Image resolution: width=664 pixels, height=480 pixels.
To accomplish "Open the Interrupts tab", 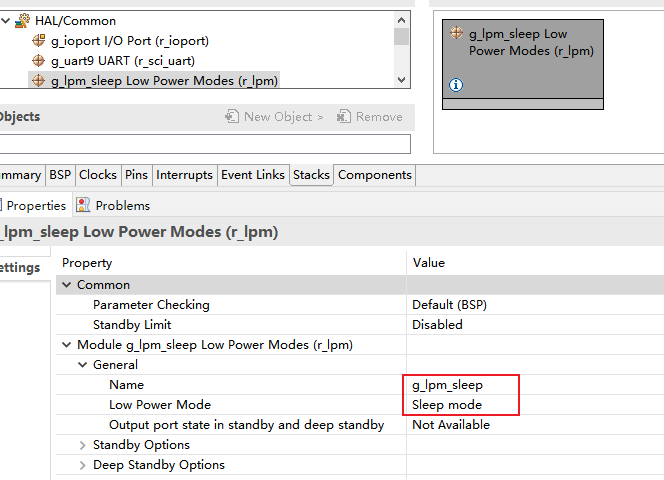I will [184, 175].
